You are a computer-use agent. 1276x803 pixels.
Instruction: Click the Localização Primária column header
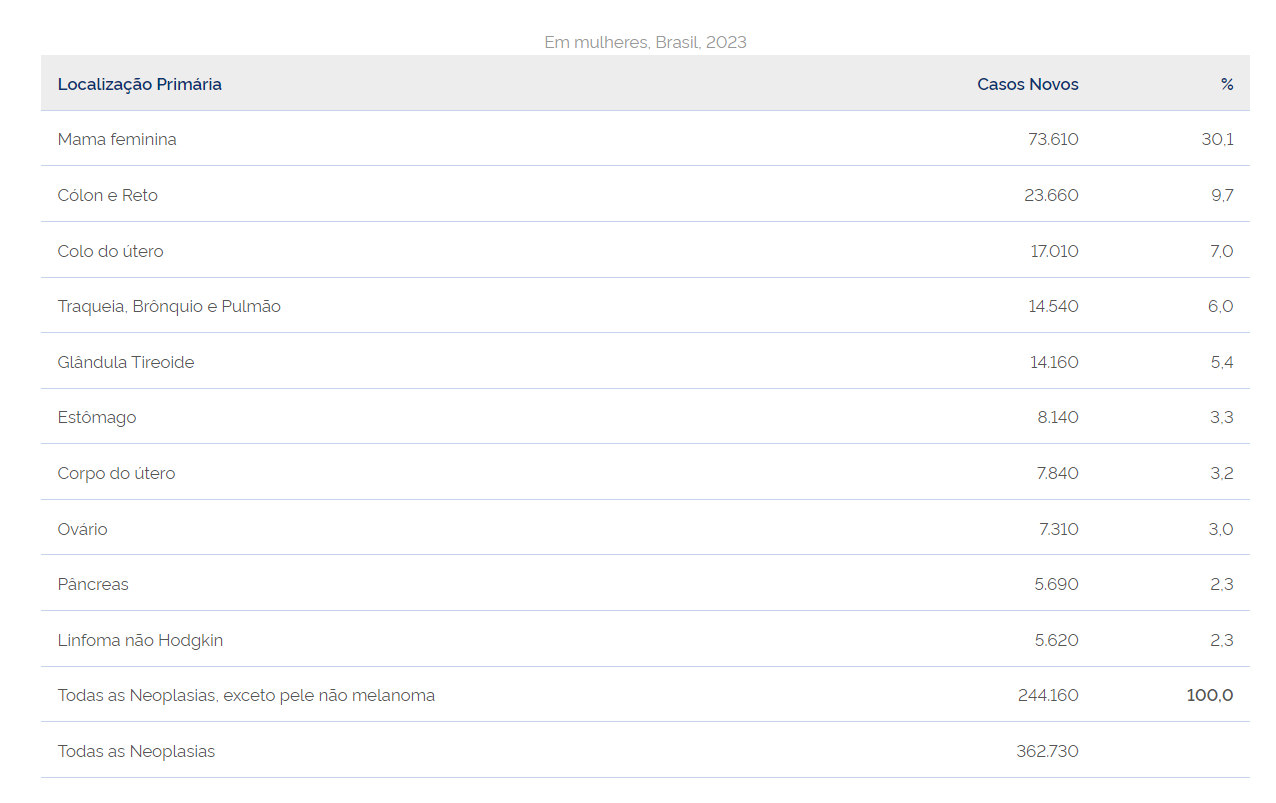(x=140, y=84)
